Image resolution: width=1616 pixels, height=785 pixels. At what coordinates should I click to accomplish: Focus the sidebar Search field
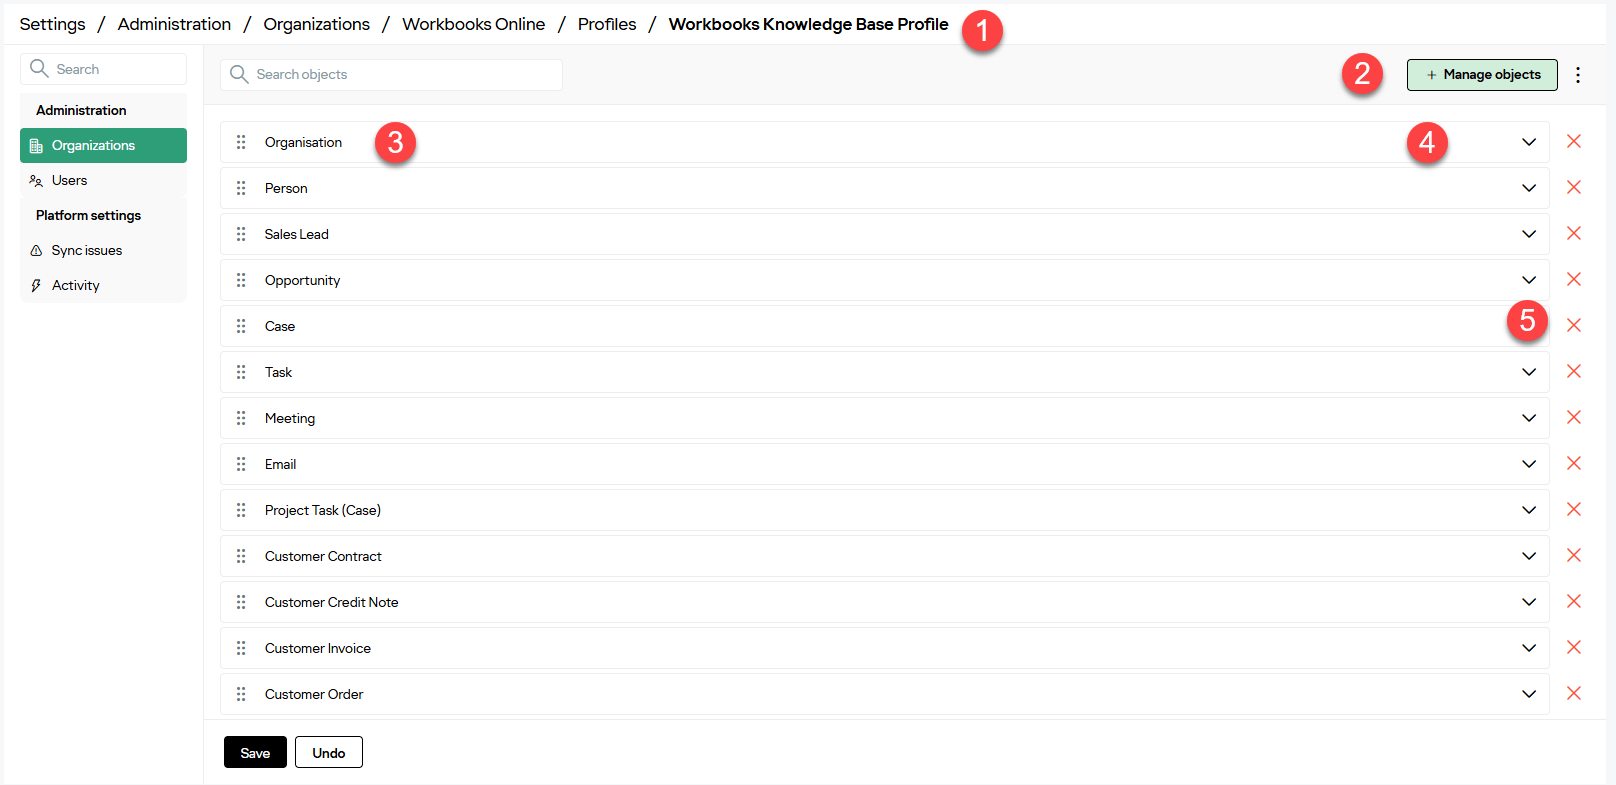pyautogui.click(x=103, y=69)
